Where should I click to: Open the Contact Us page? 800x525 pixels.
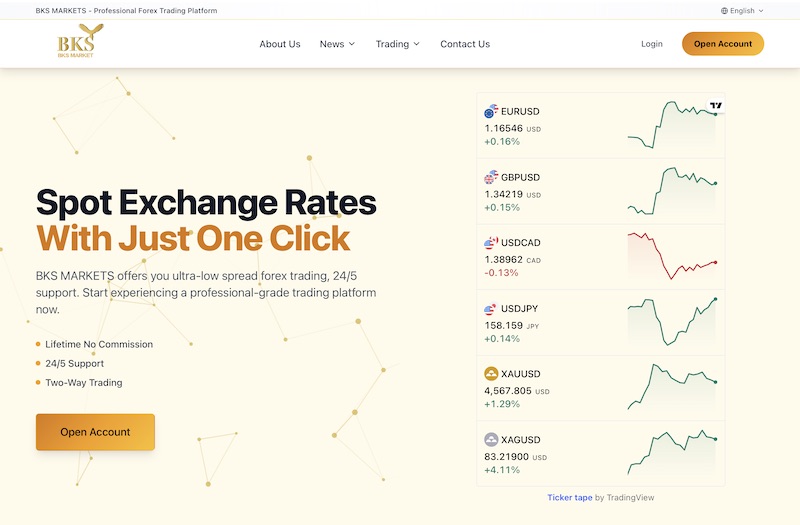(x=465, y=44)
